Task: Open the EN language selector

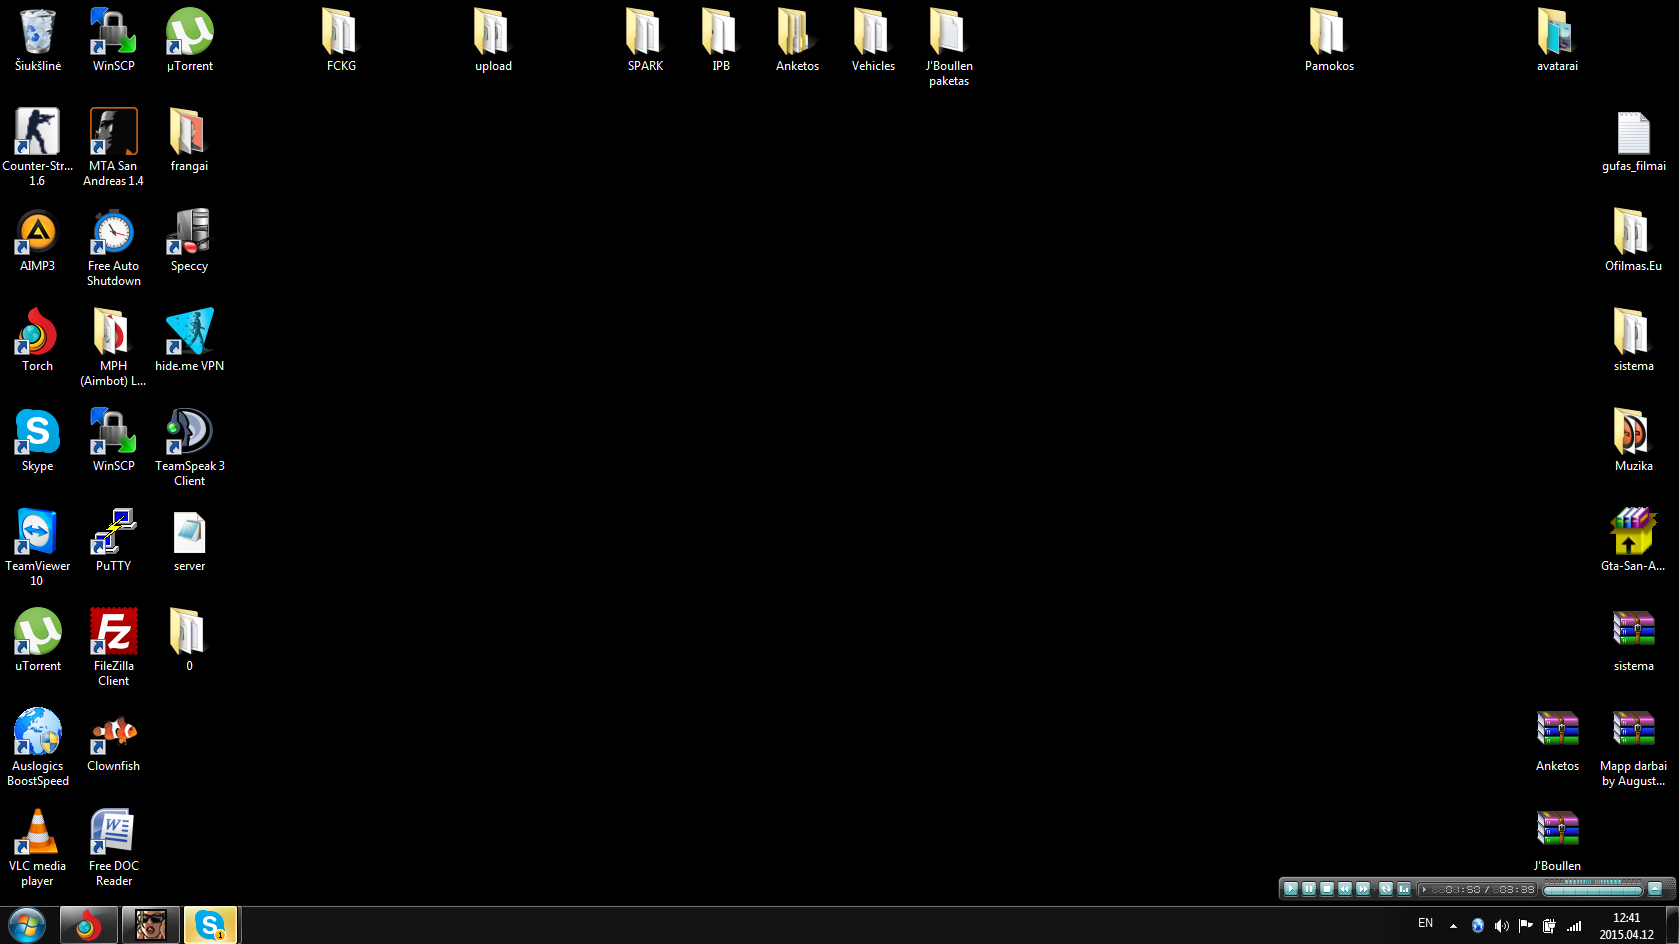Action: click(x=1425, y=924)
